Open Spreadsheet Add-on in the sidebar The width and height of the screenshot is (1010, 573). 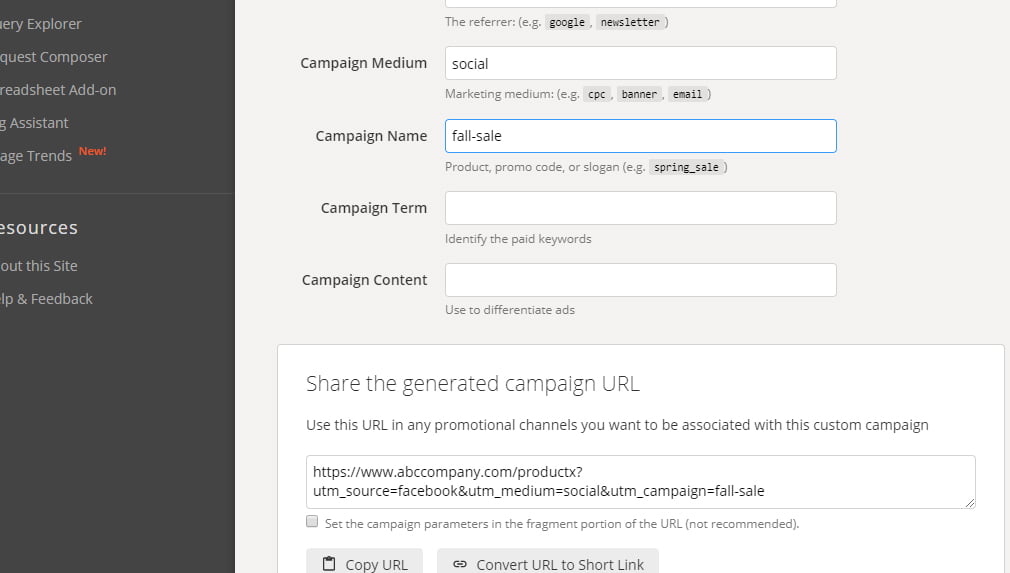click(x=58, y=90)
